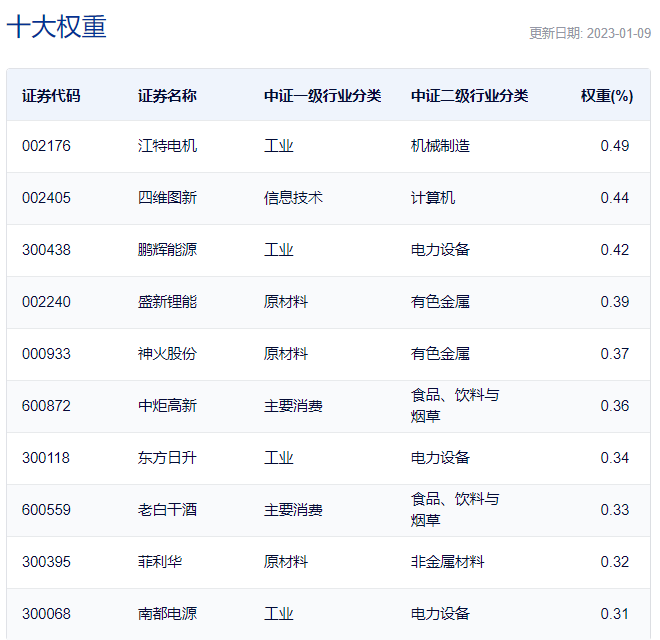This screenshot has width=660, height=640.
Task: Select the name 东方日升
Action: pyautogui.click(x=167, y=458)
